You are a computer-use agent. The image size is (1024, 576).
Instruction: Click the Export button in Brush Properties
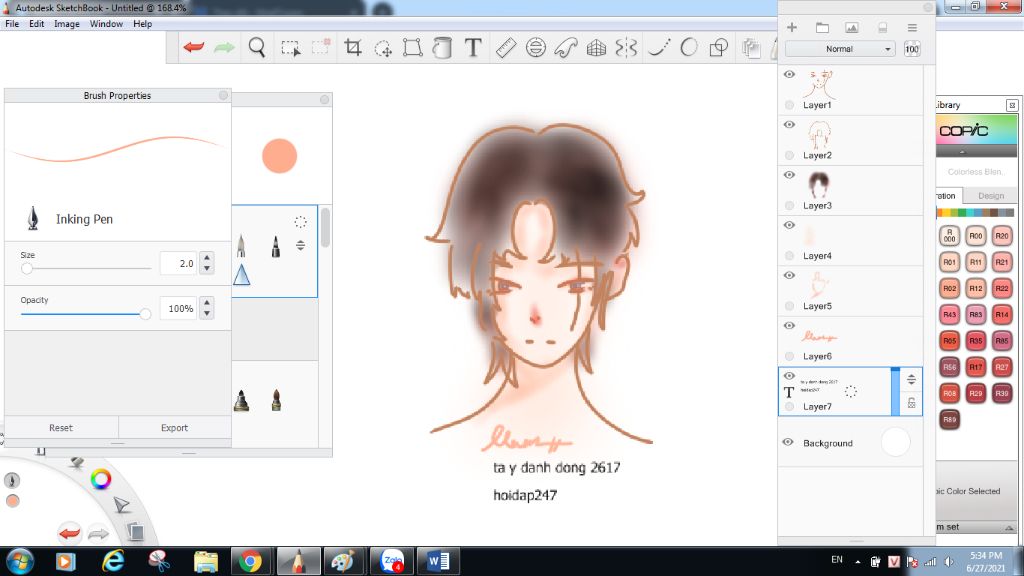click(x=174, y=428)
